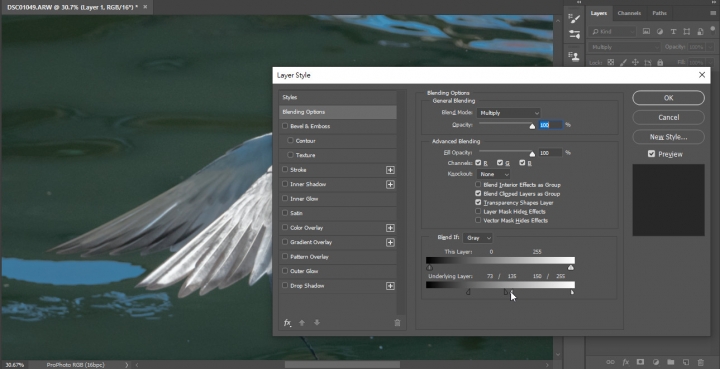
Task: Select the DSC01049.ARW document tab
Action: point(73,7)
